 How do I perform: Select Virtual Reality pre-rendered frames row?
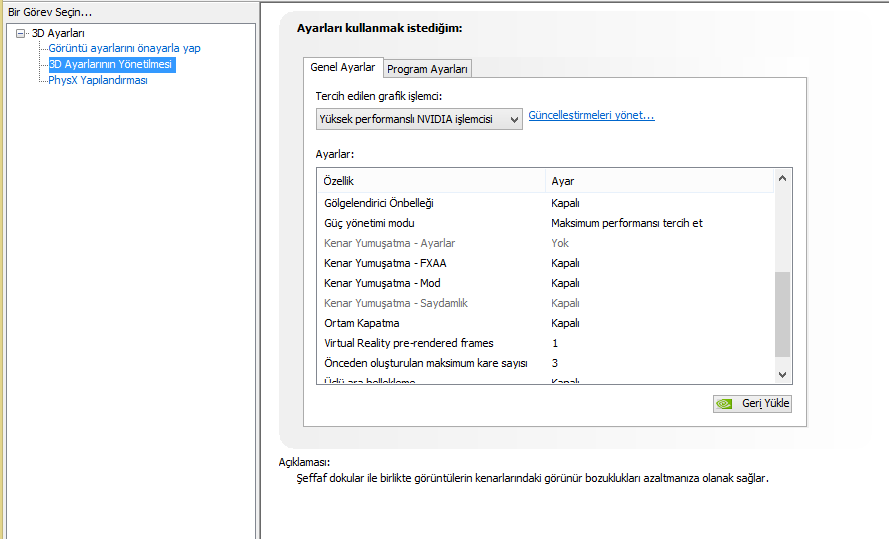tap(545, 343)
